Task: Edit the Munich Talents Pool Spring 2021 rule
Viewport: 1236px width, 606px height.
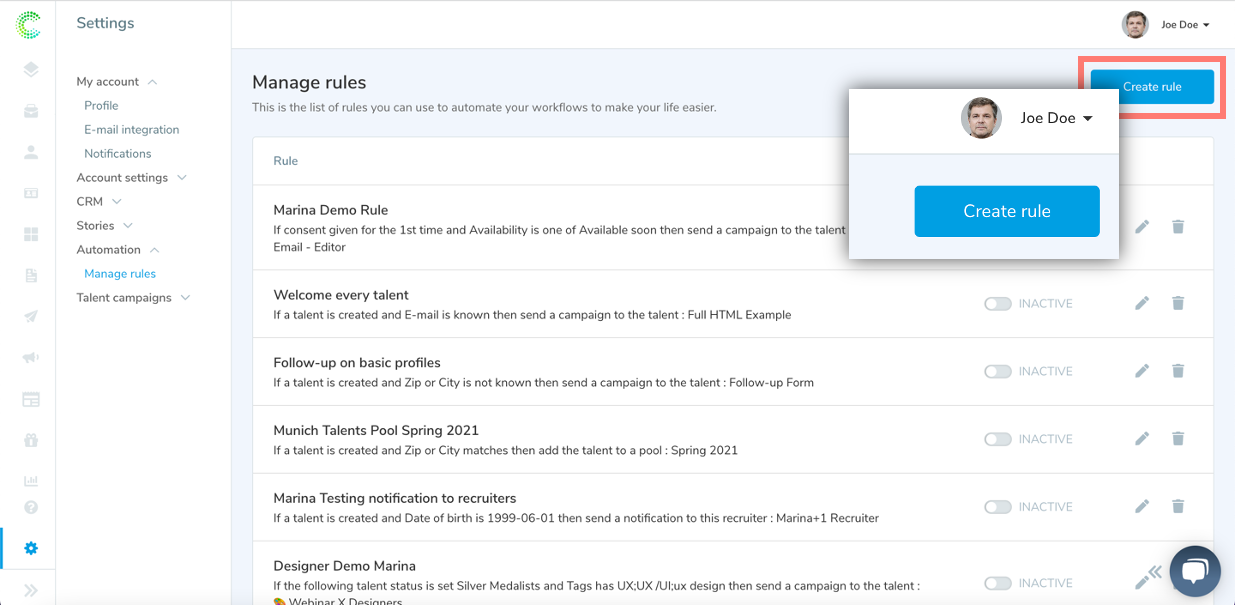Action: click(x=1142, y=439)
